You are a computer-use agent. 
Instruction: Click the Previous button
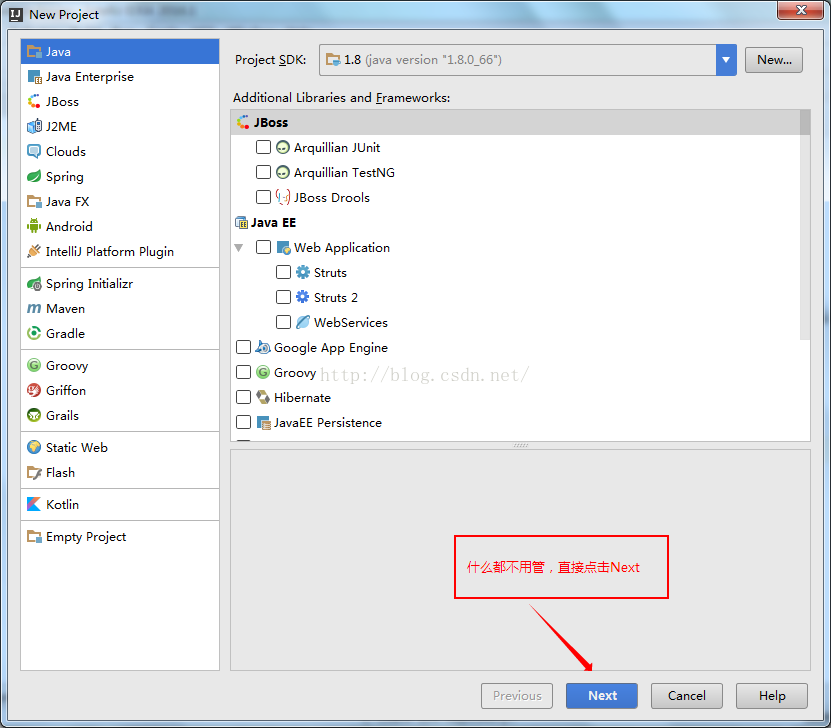point(517,696)
